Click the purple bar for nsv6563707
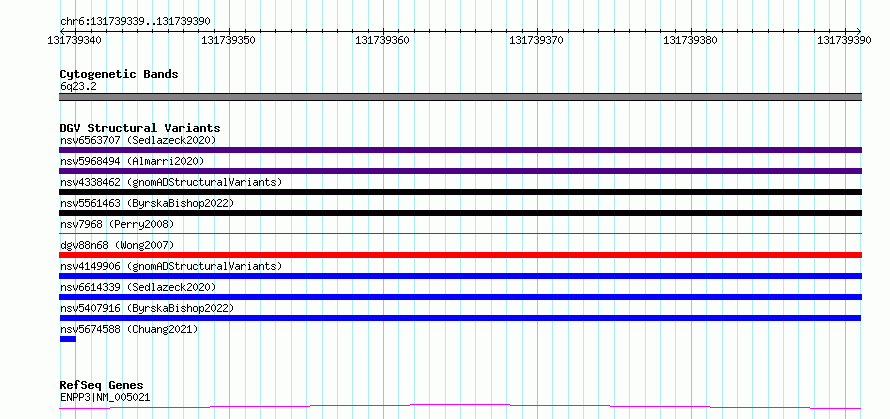Screen dimensions: 890x419 click(x=460, y=150)
